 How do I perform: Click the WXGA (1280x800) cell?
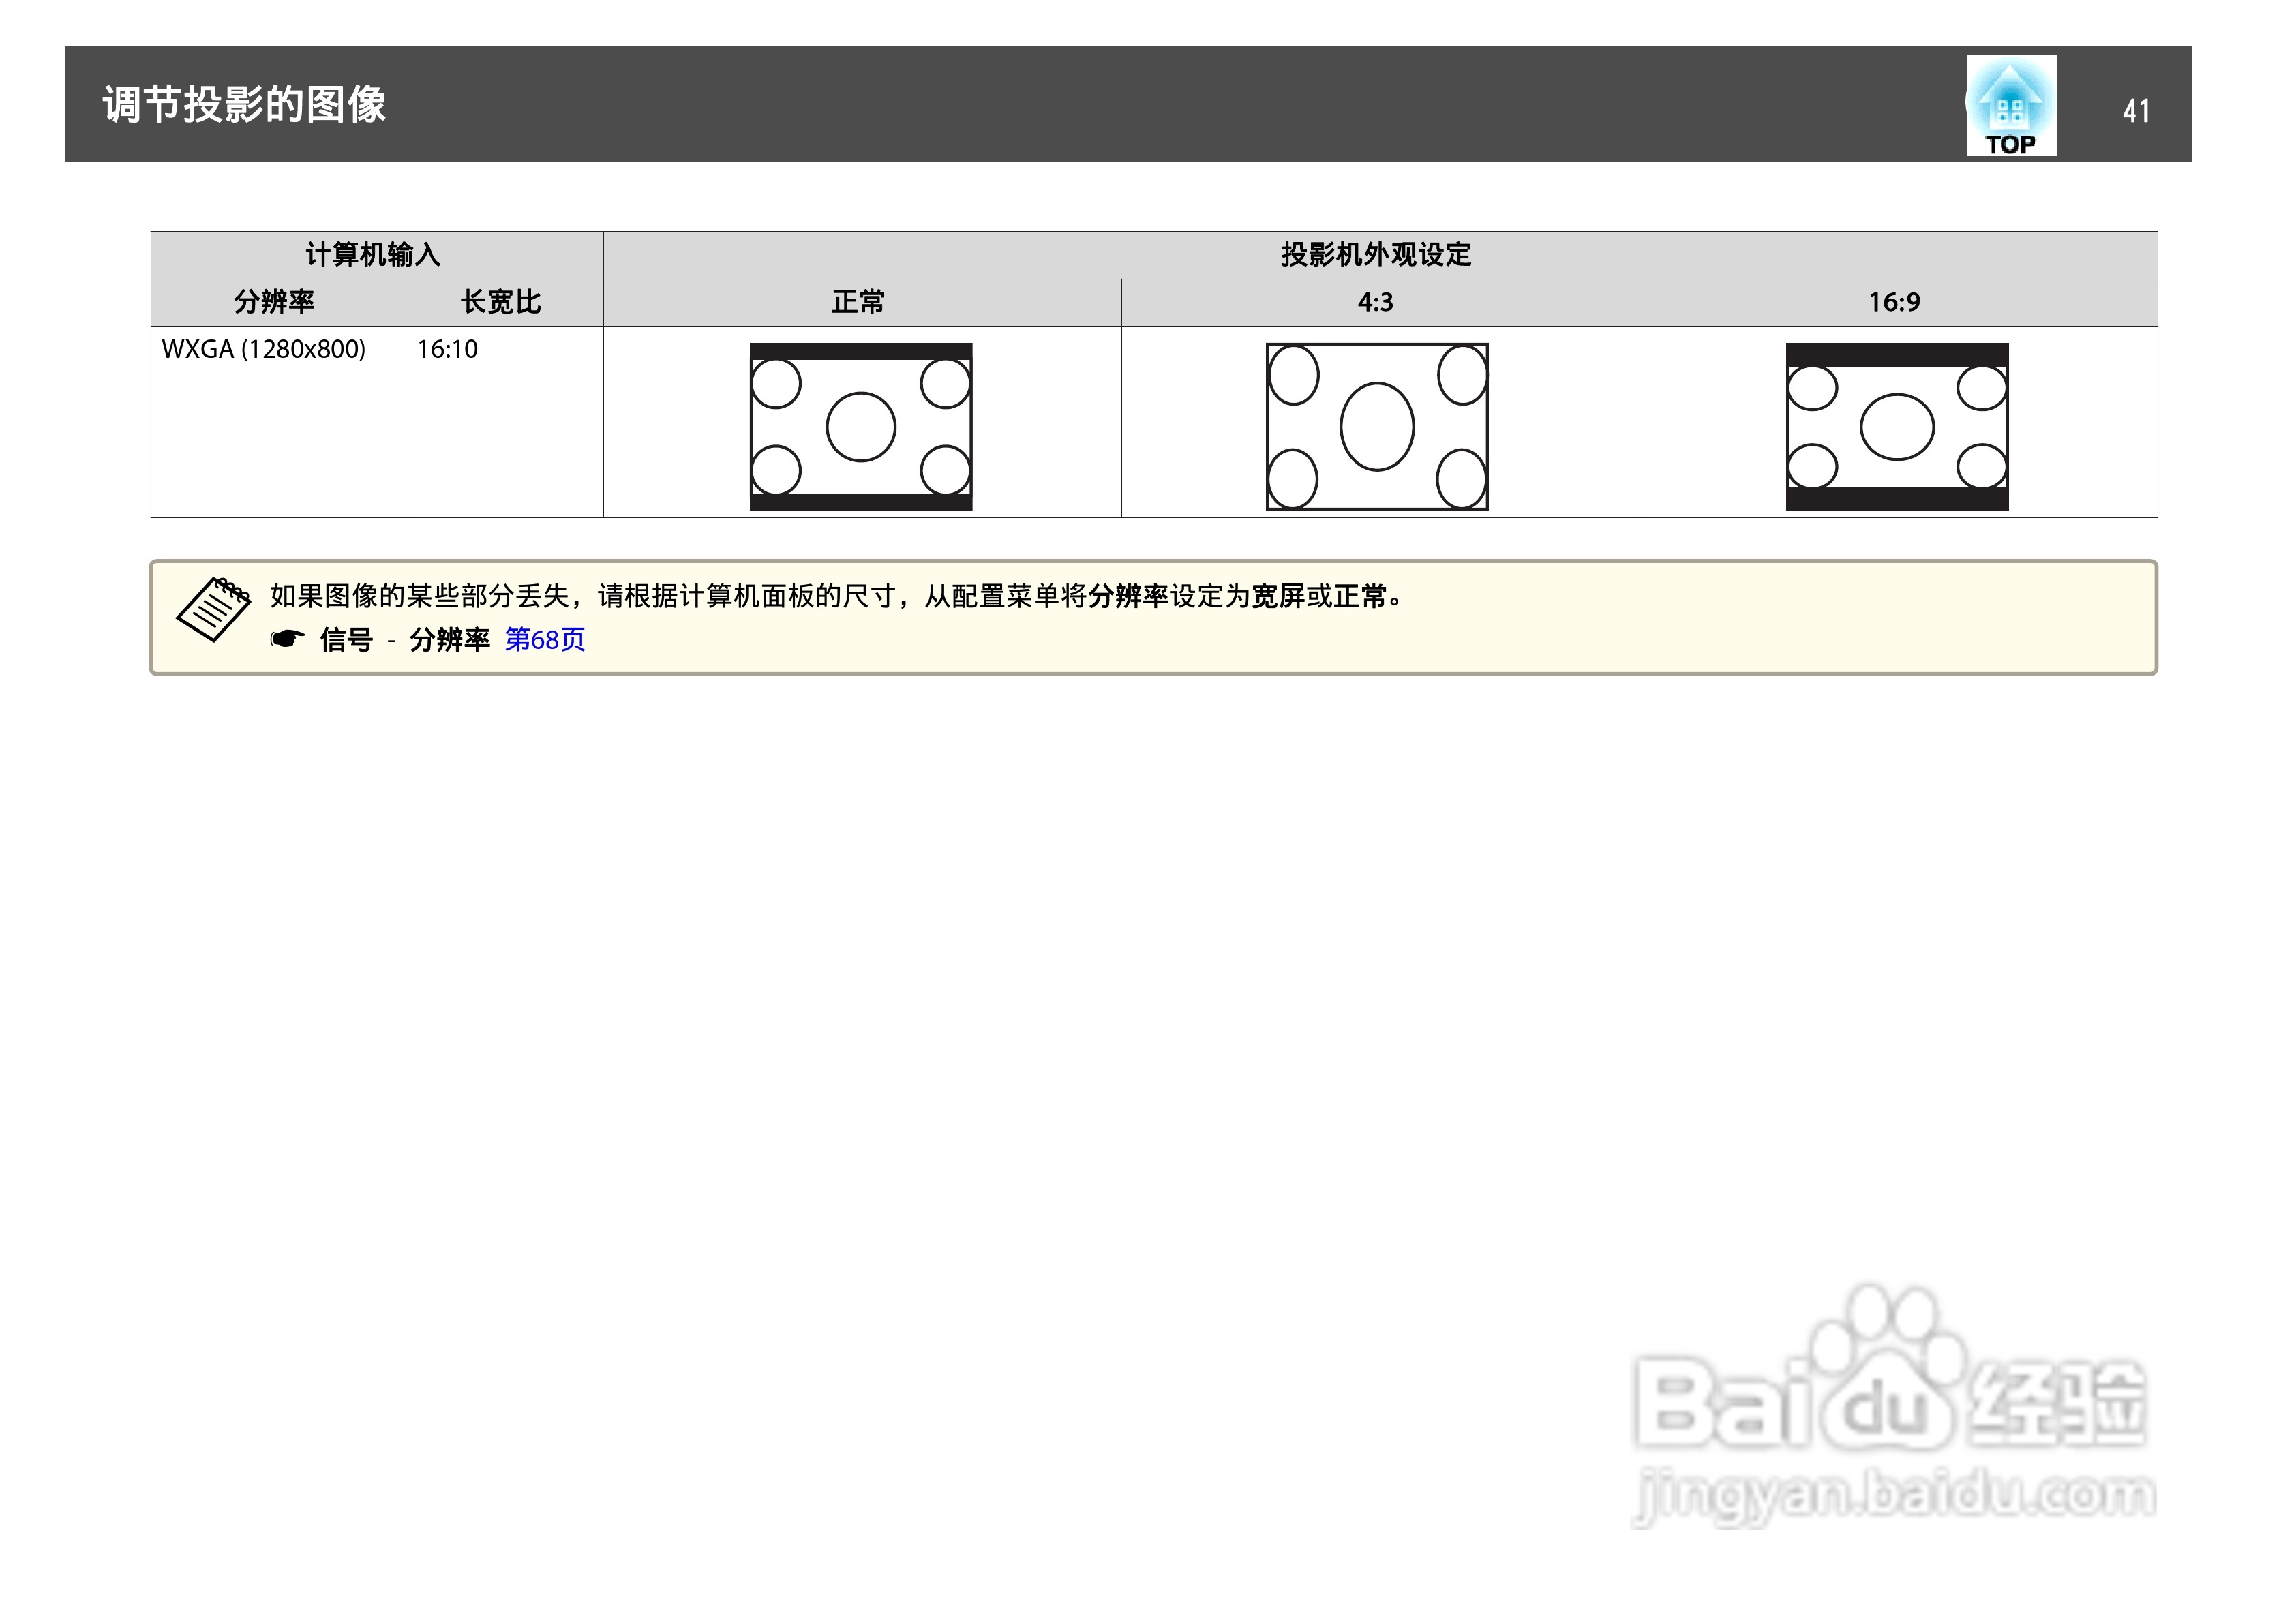tap(264, 350)
